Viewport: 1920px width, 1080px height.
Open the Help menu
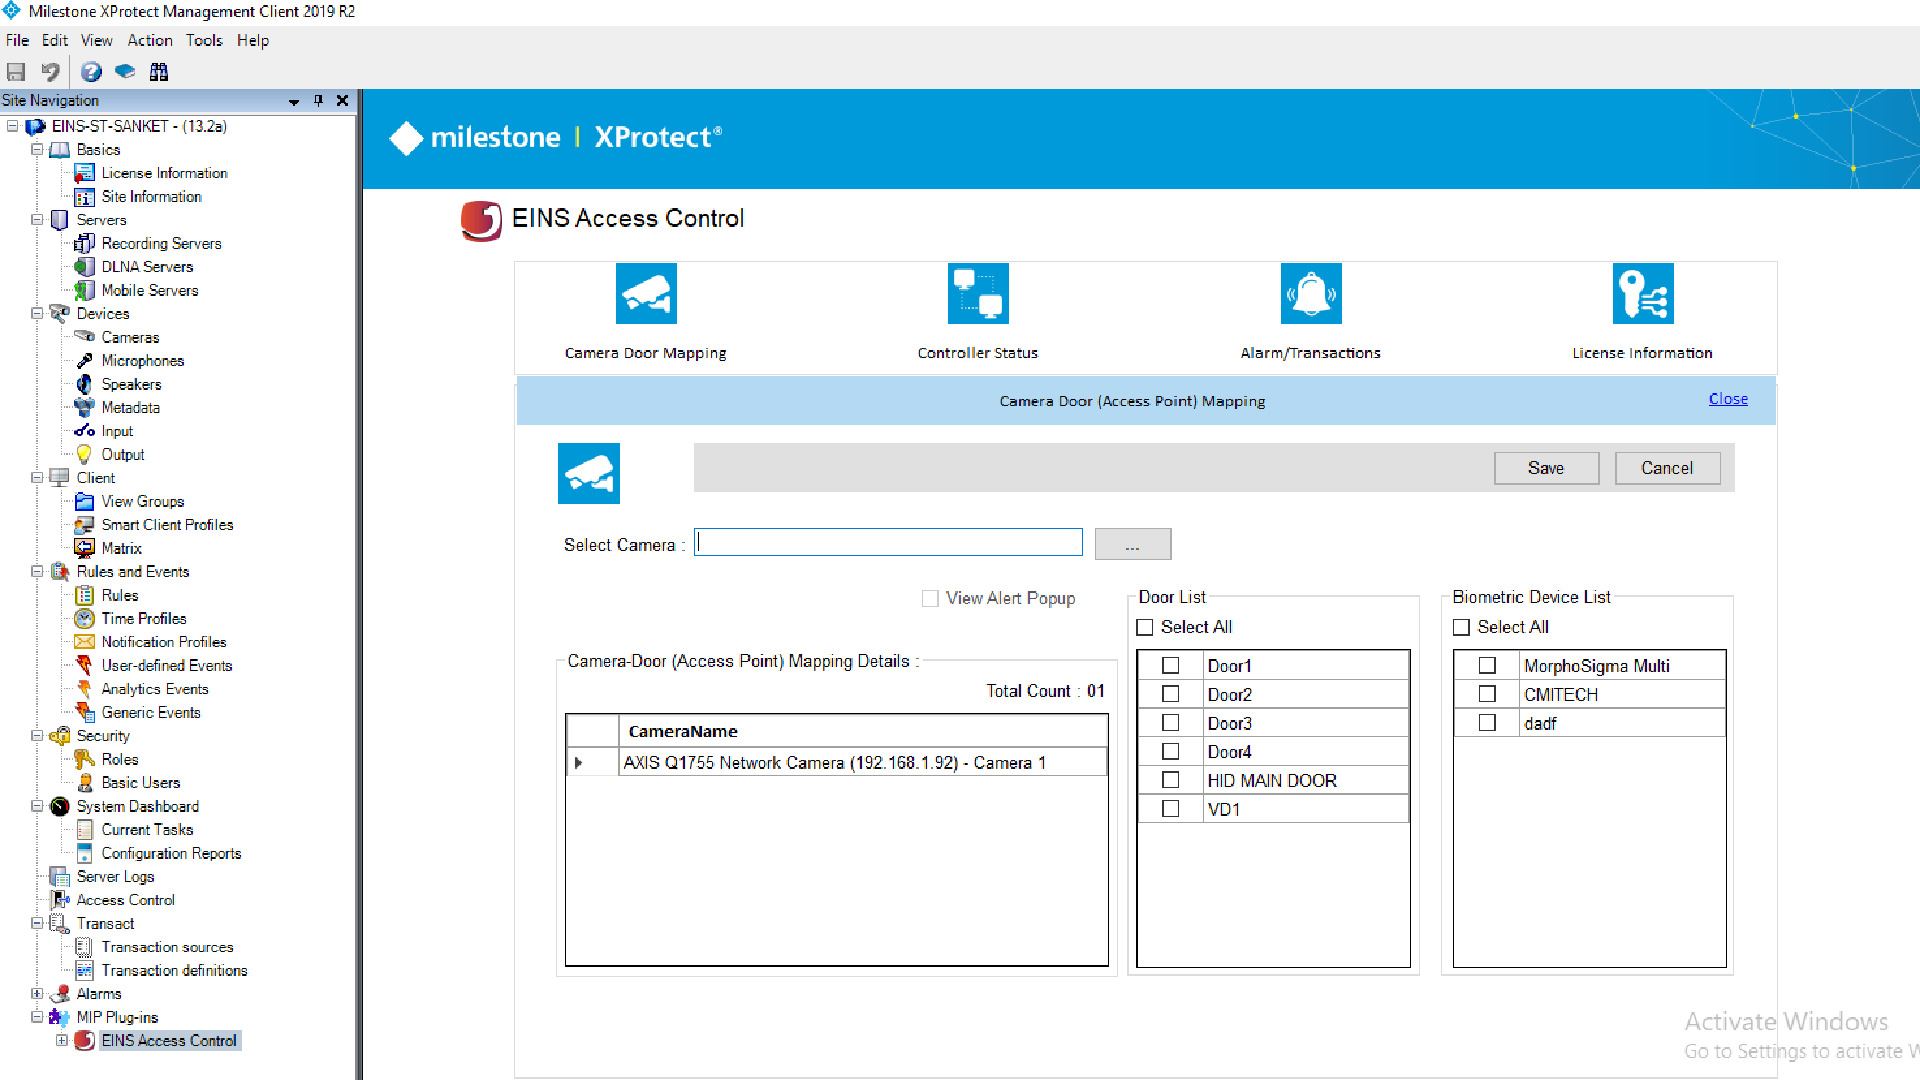tap(253, 40)
